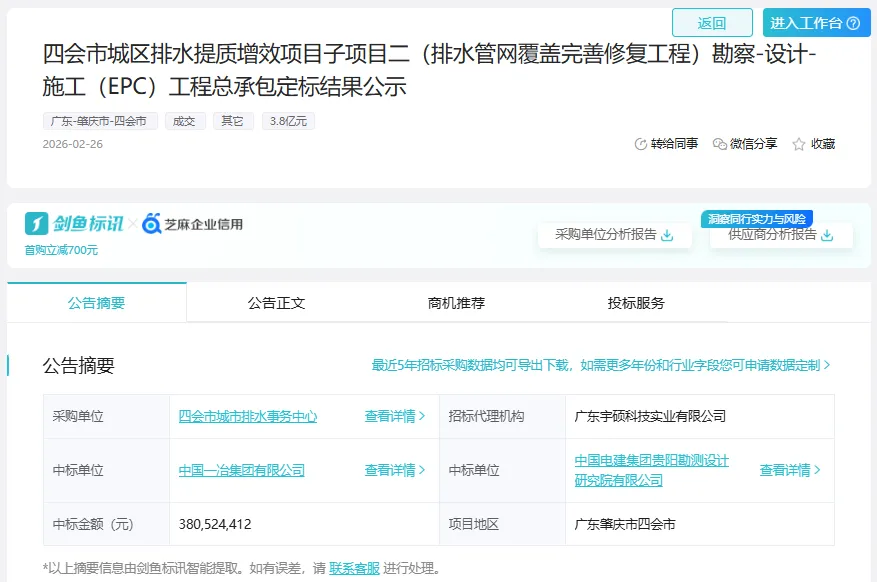This screenshot has height=582, width=877.
Task: Download the 供应商分析报告
Action: tap(827, 235)
